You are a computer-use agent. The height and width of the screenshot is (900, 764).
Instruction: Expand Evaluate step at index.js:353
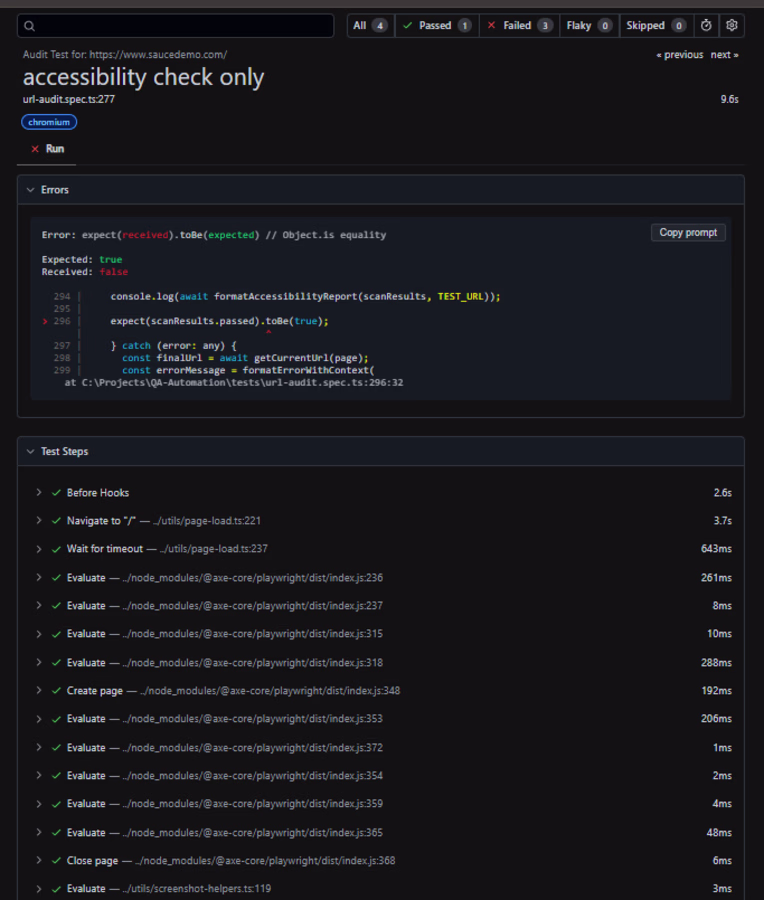[38, 719]
